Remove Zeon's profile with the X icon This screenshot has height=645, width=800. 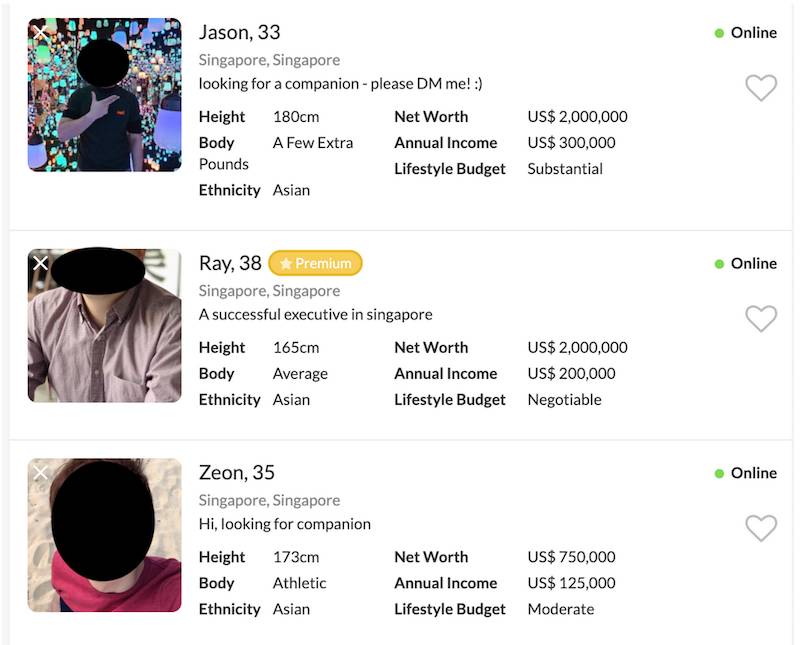[40, 472]
